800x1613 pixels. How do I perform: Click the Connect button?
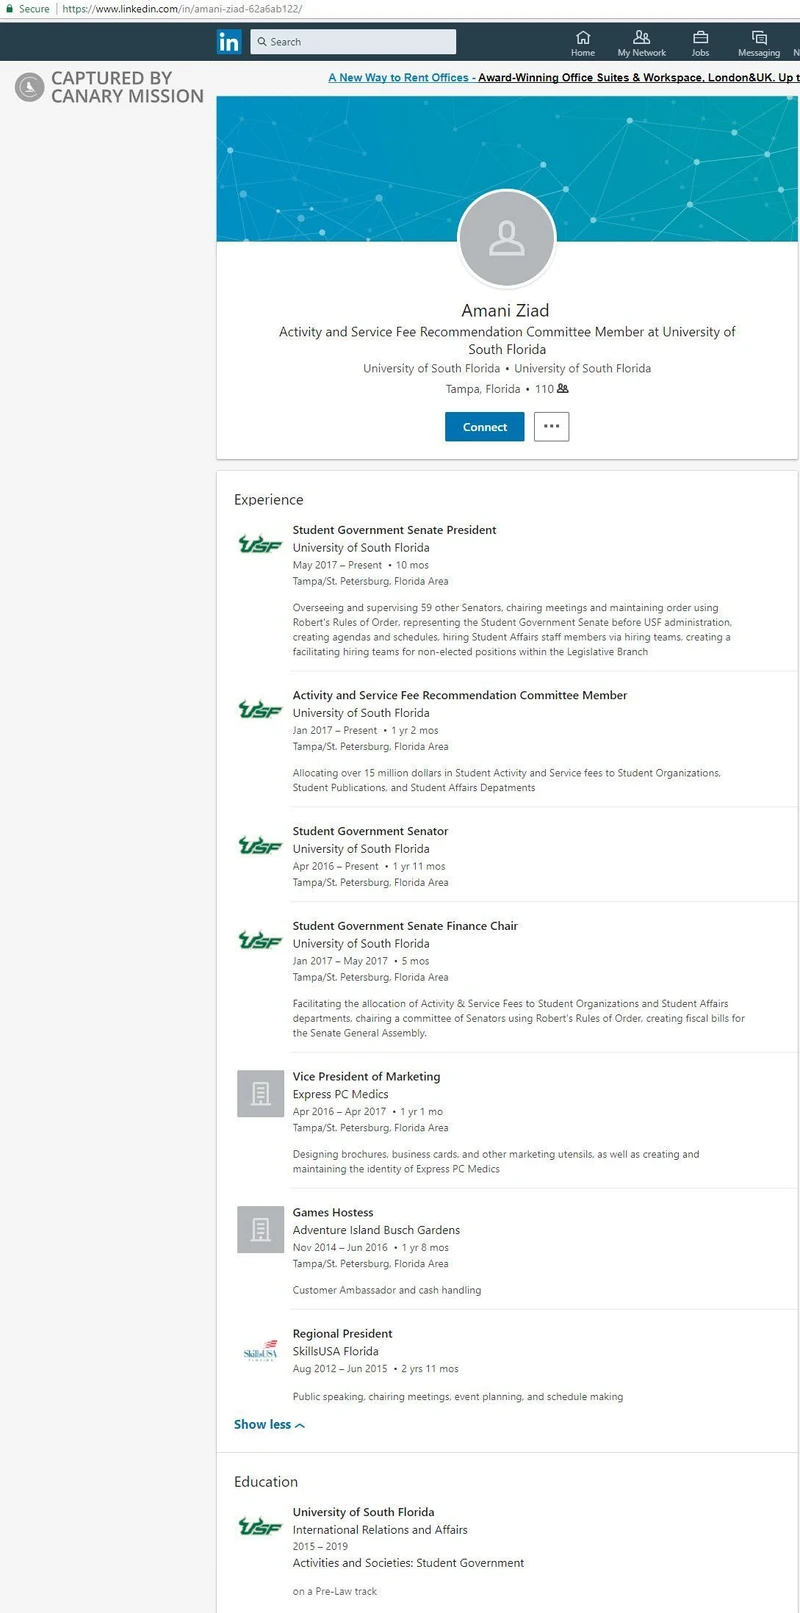coord(484,427)
